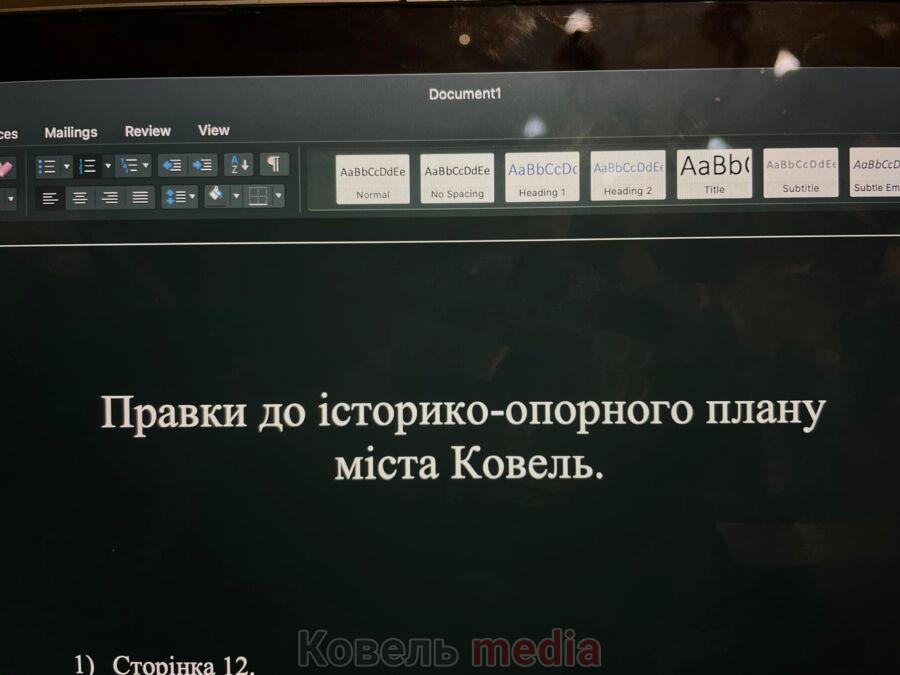This screenshot has width=900, height=675.
Task: Sort text A to Z
Action: [239, 165]
